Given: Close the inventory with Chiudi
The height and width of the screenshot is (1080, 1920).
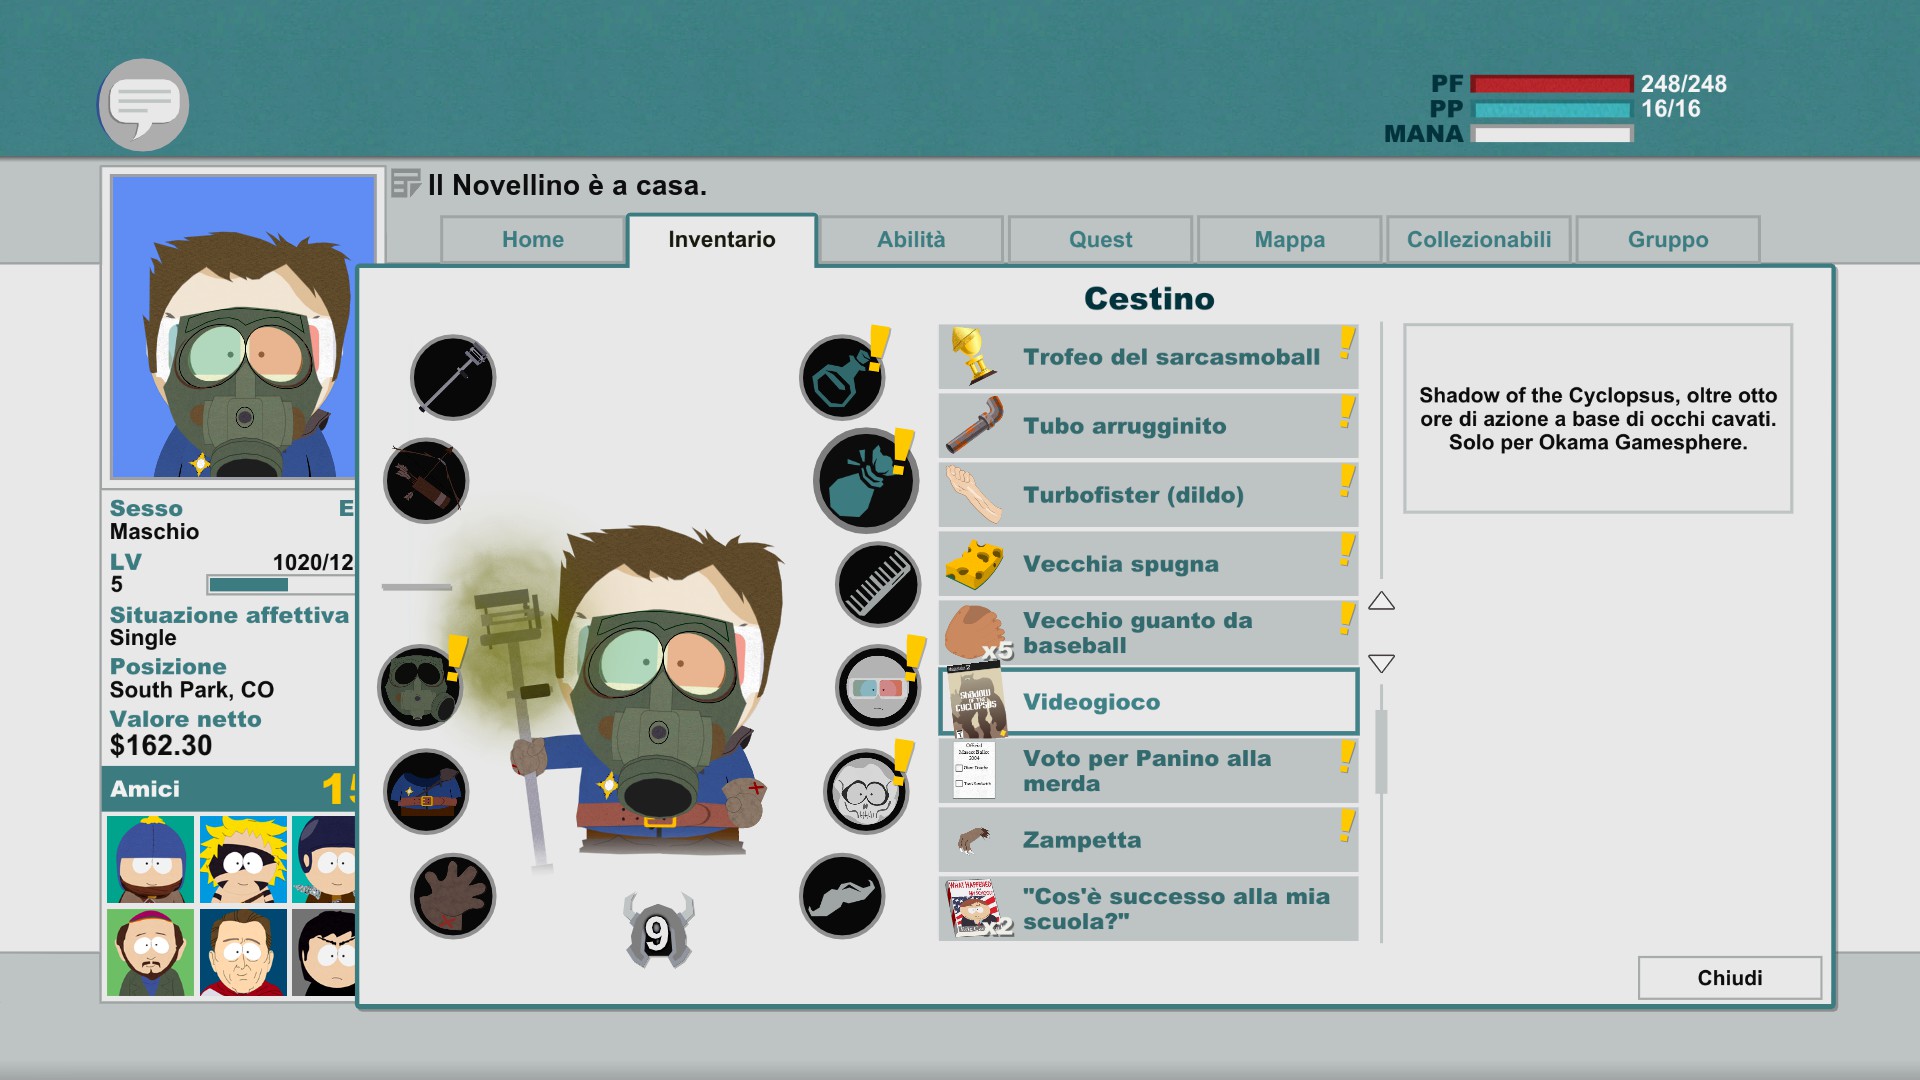Looking at the screenshot, I should click(1730, 978).
